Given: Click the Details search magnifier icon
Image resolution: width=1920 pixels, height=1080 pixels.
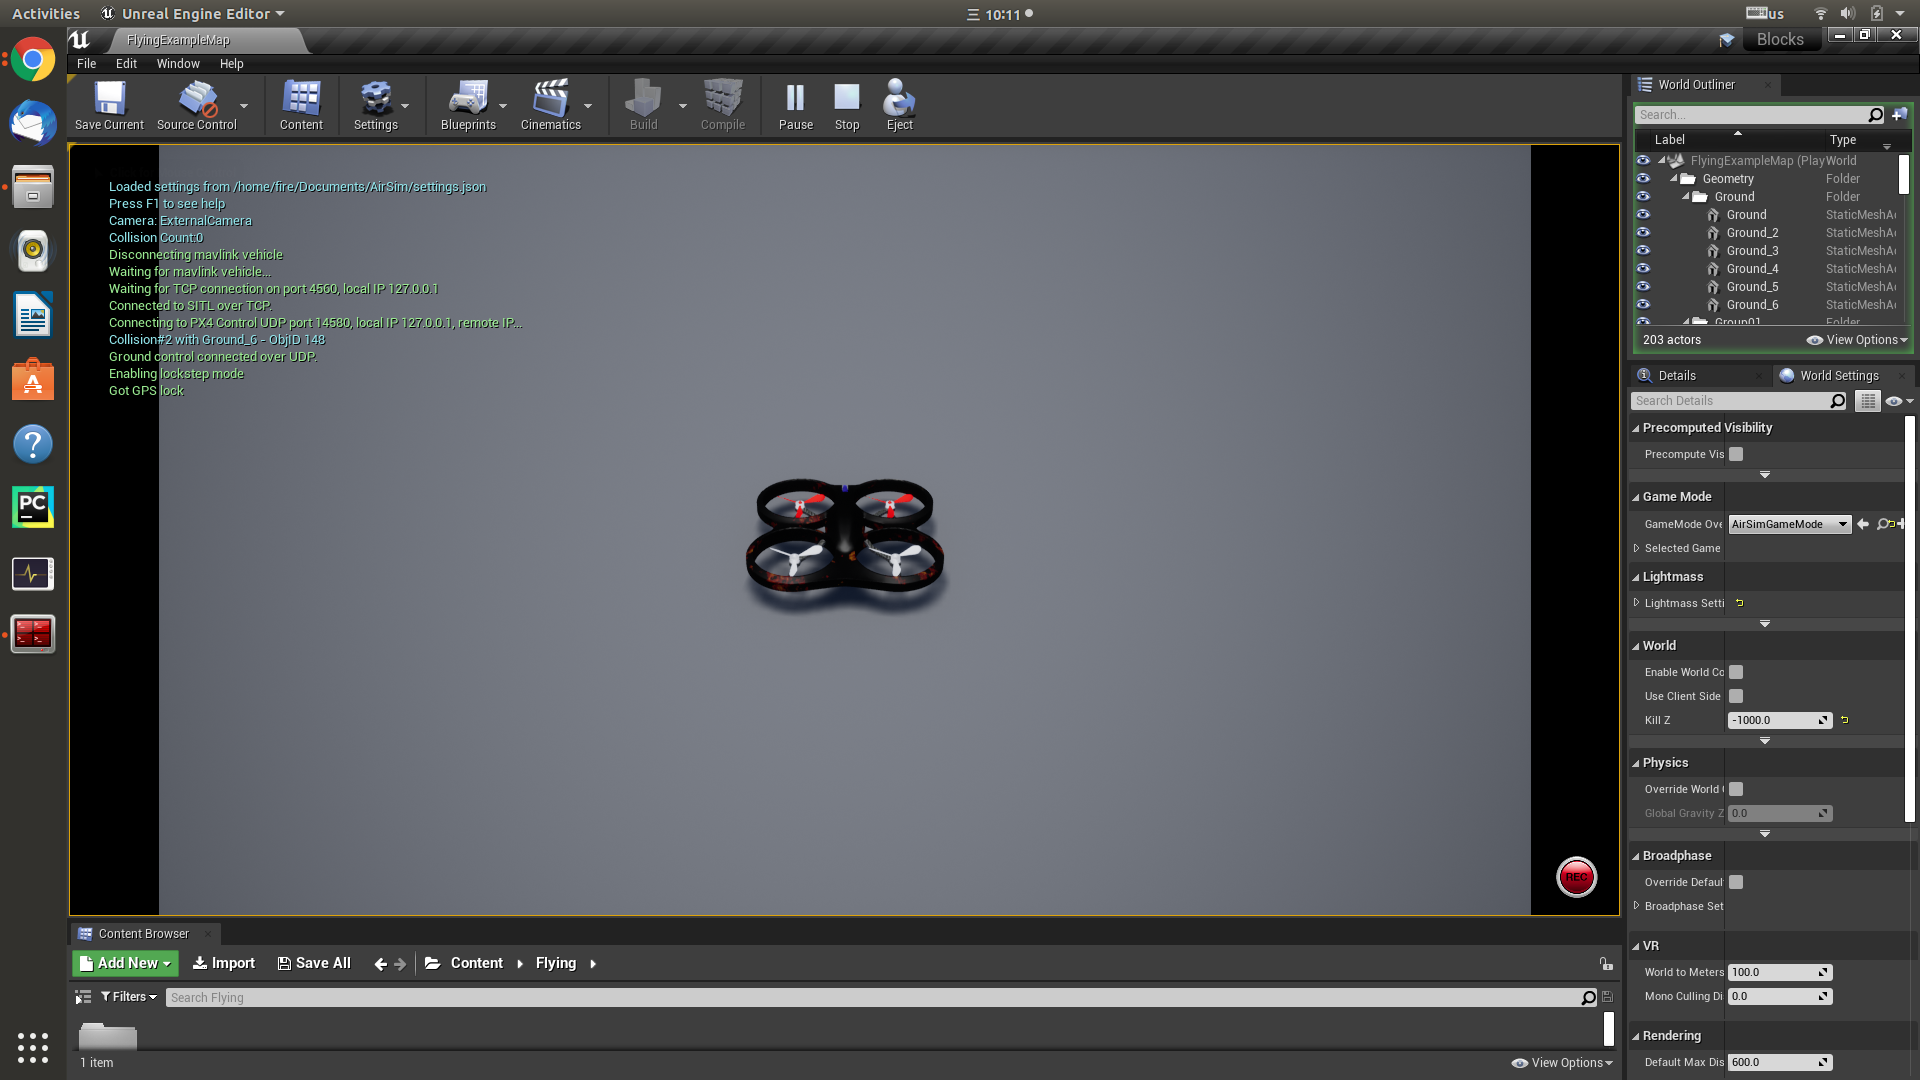Looking at the screenshot, I should point(1837,401).
